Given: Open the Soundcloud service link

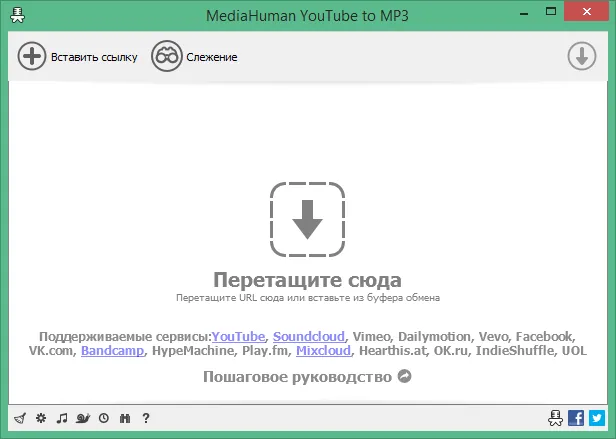Looking at the screenshot, I should pyautogui.click(x=309, y=337).
